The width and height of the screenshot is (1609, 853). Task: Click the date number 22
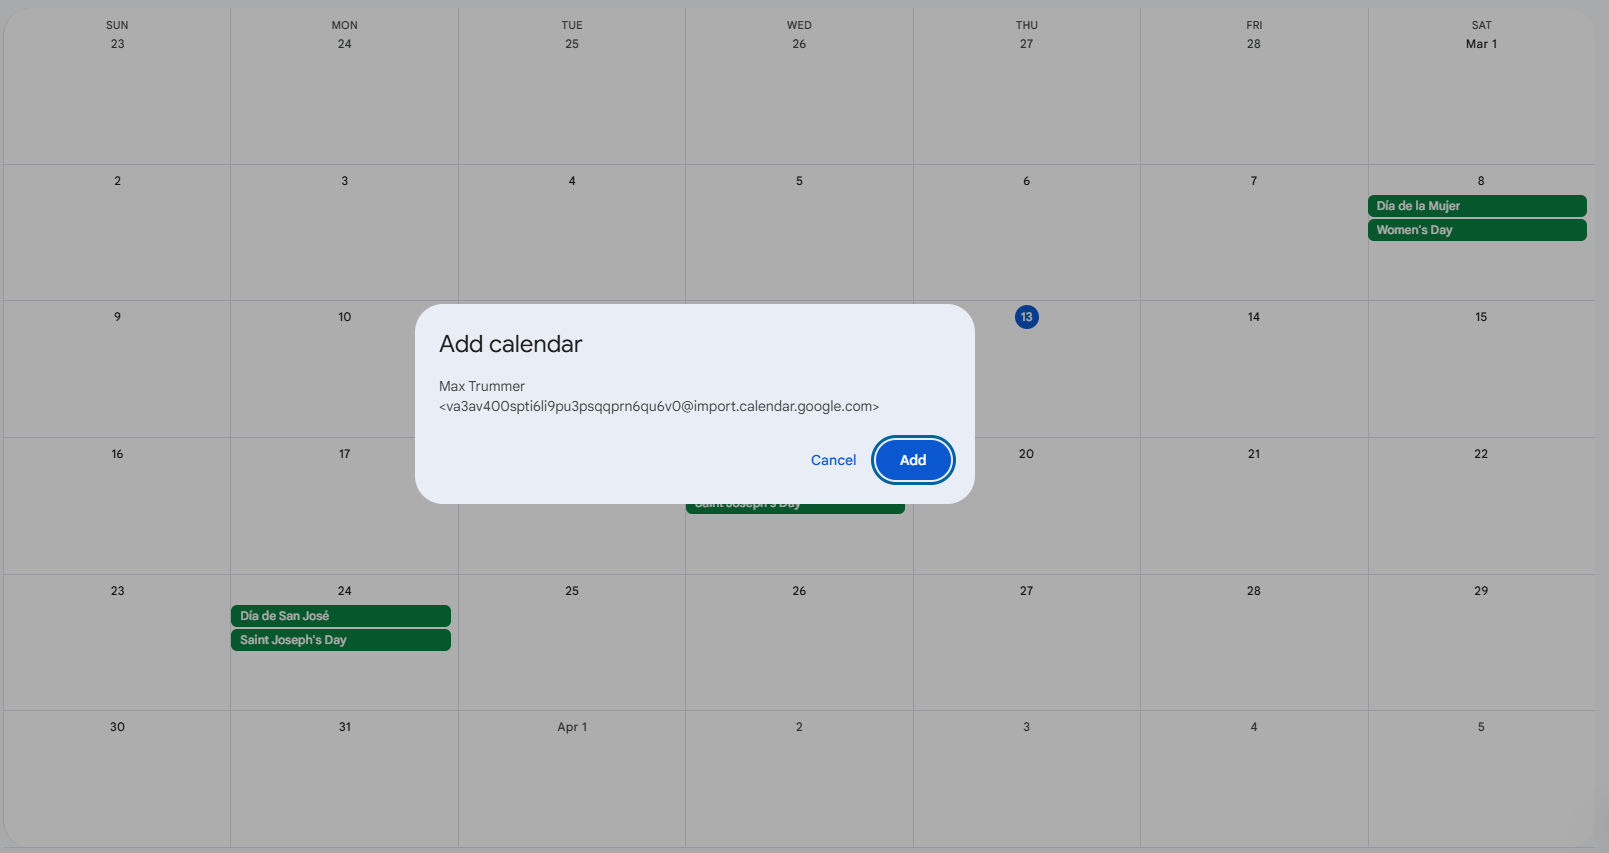[1481, 454]
